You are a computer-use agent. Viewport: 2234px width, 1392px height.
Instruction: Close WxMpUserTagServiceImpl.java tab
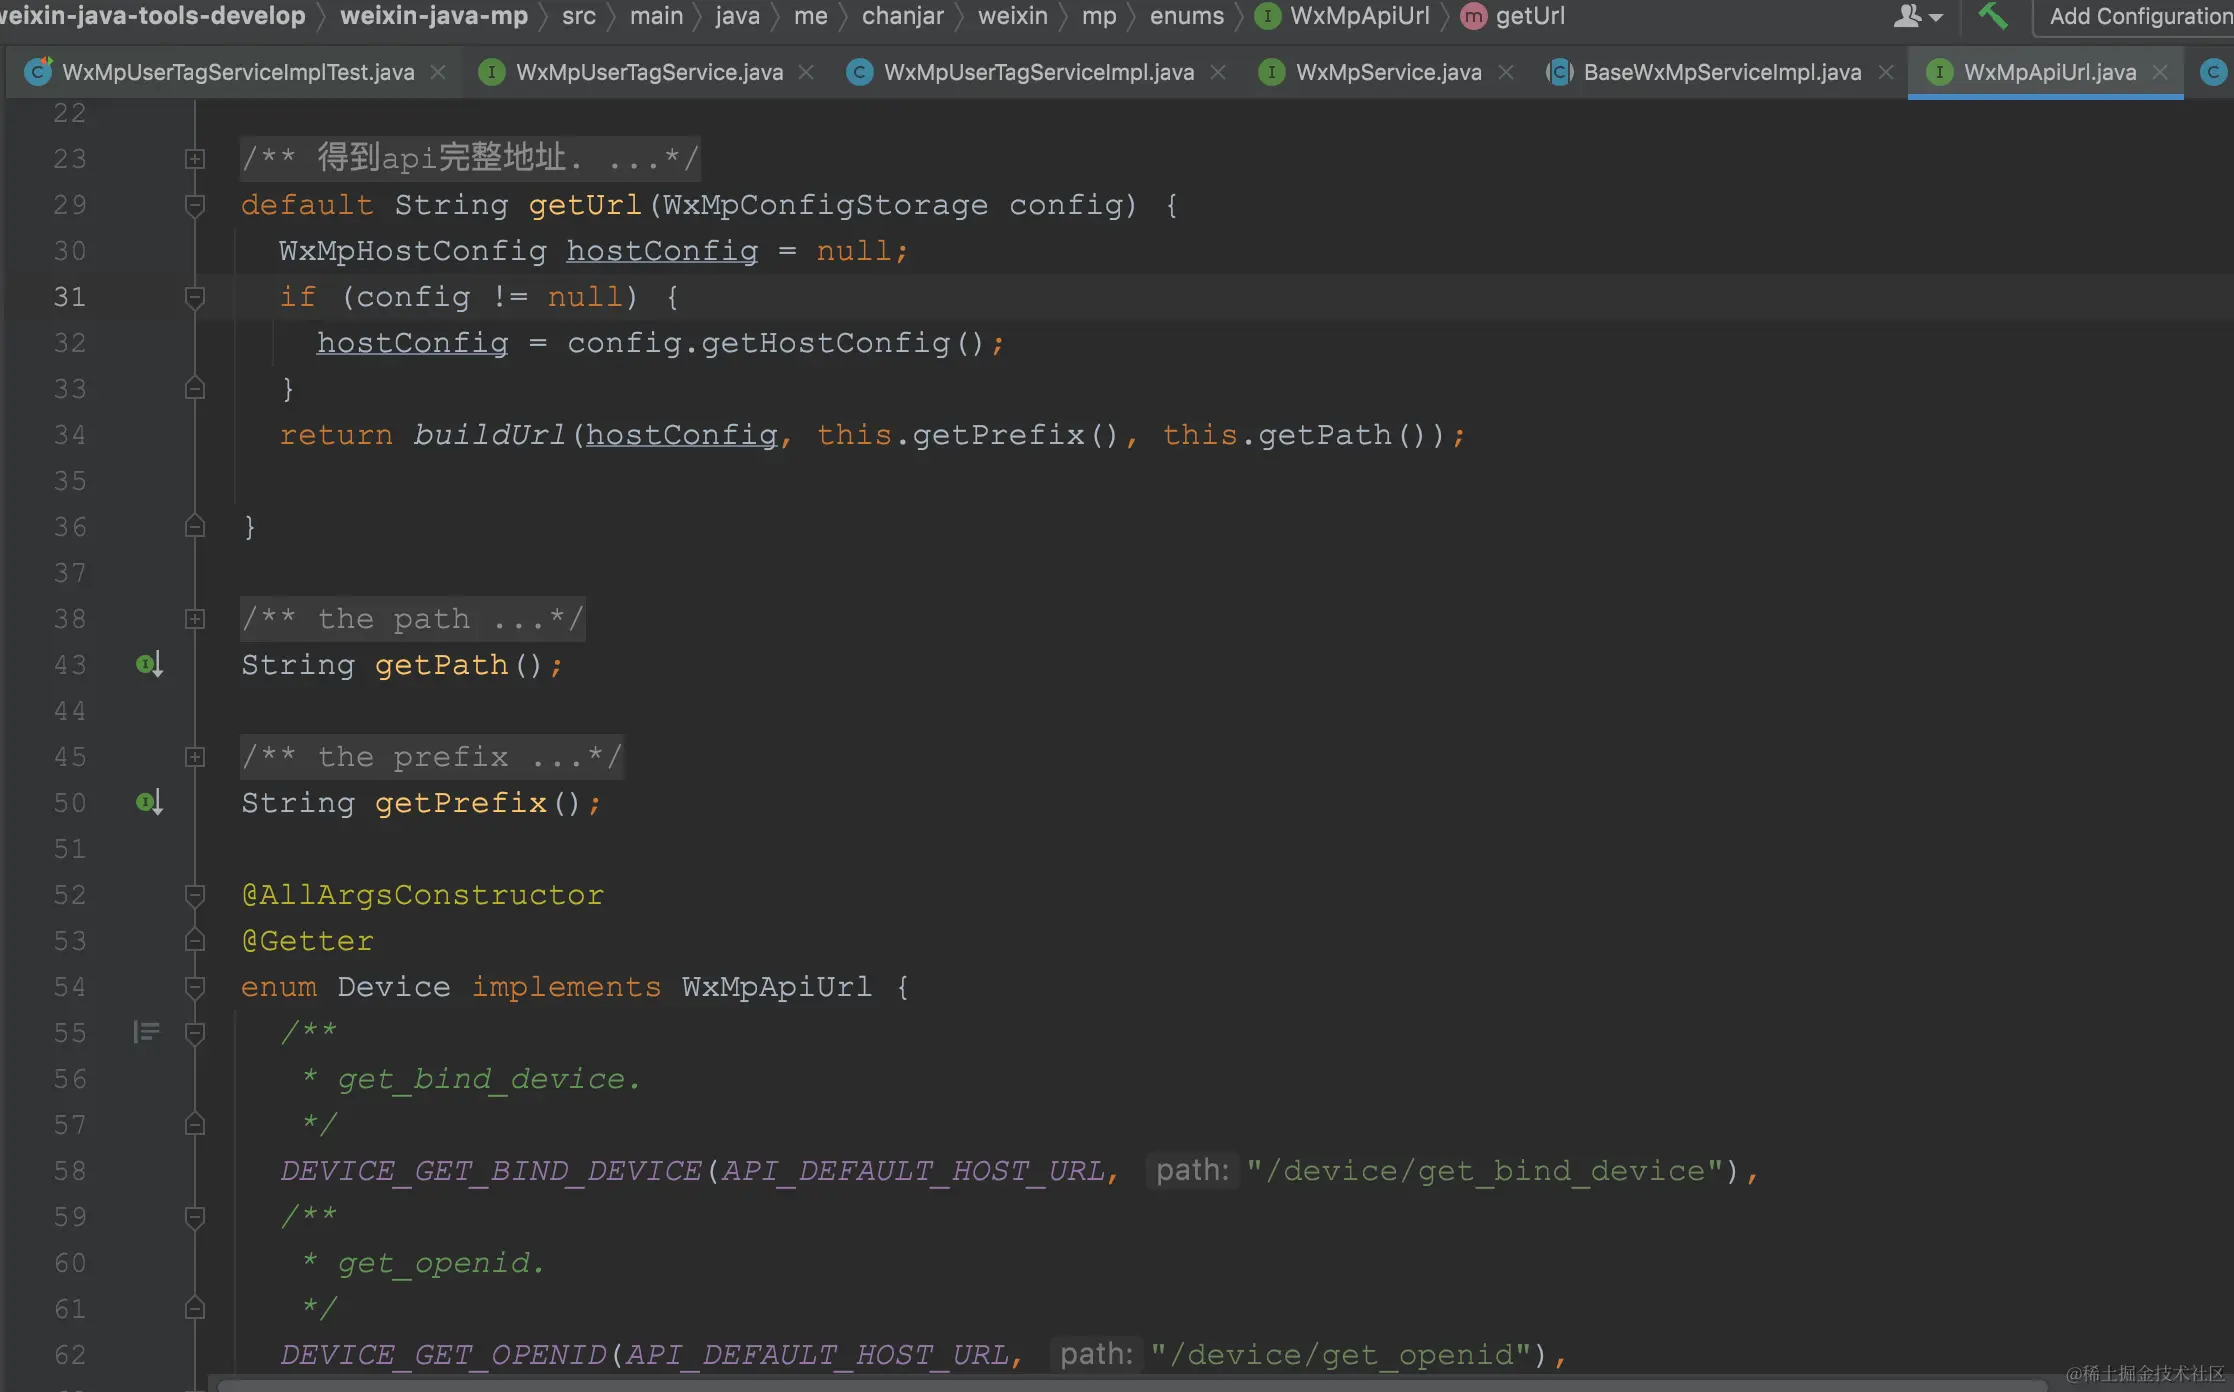pos(1218,72)
